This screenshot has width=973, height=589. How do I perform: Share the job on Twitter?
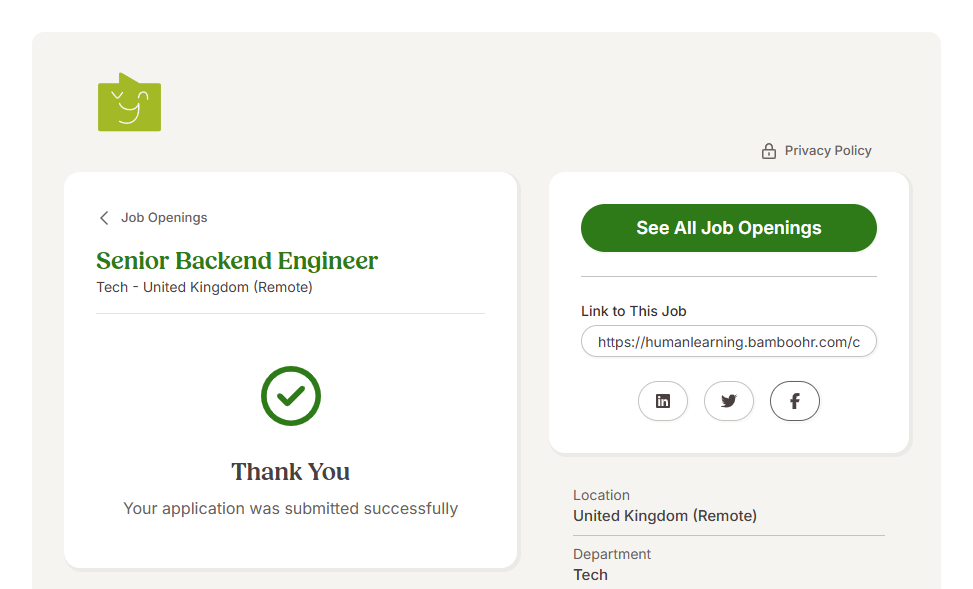tap(729, 401)
